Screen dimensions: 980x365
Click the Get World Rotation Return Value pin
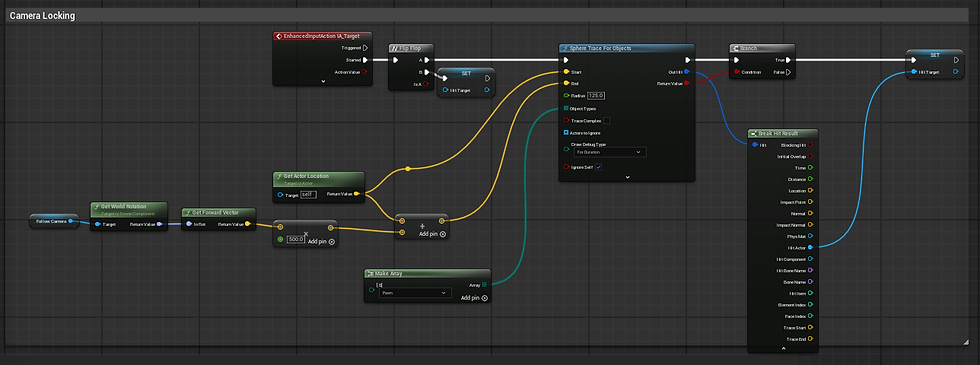[159, 224]
